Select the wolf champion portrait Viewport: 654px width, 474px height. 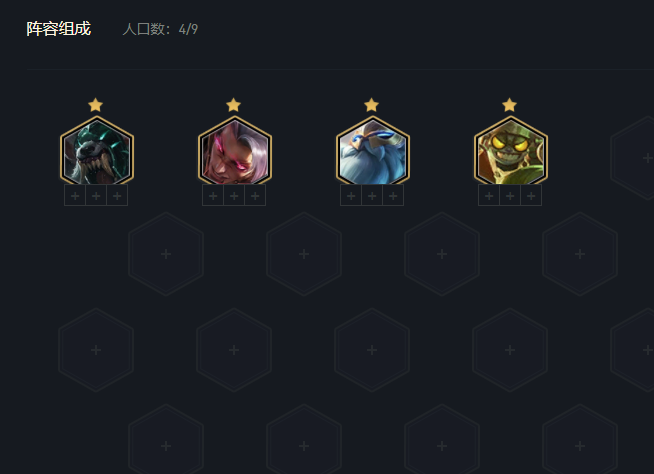[97, 151]
